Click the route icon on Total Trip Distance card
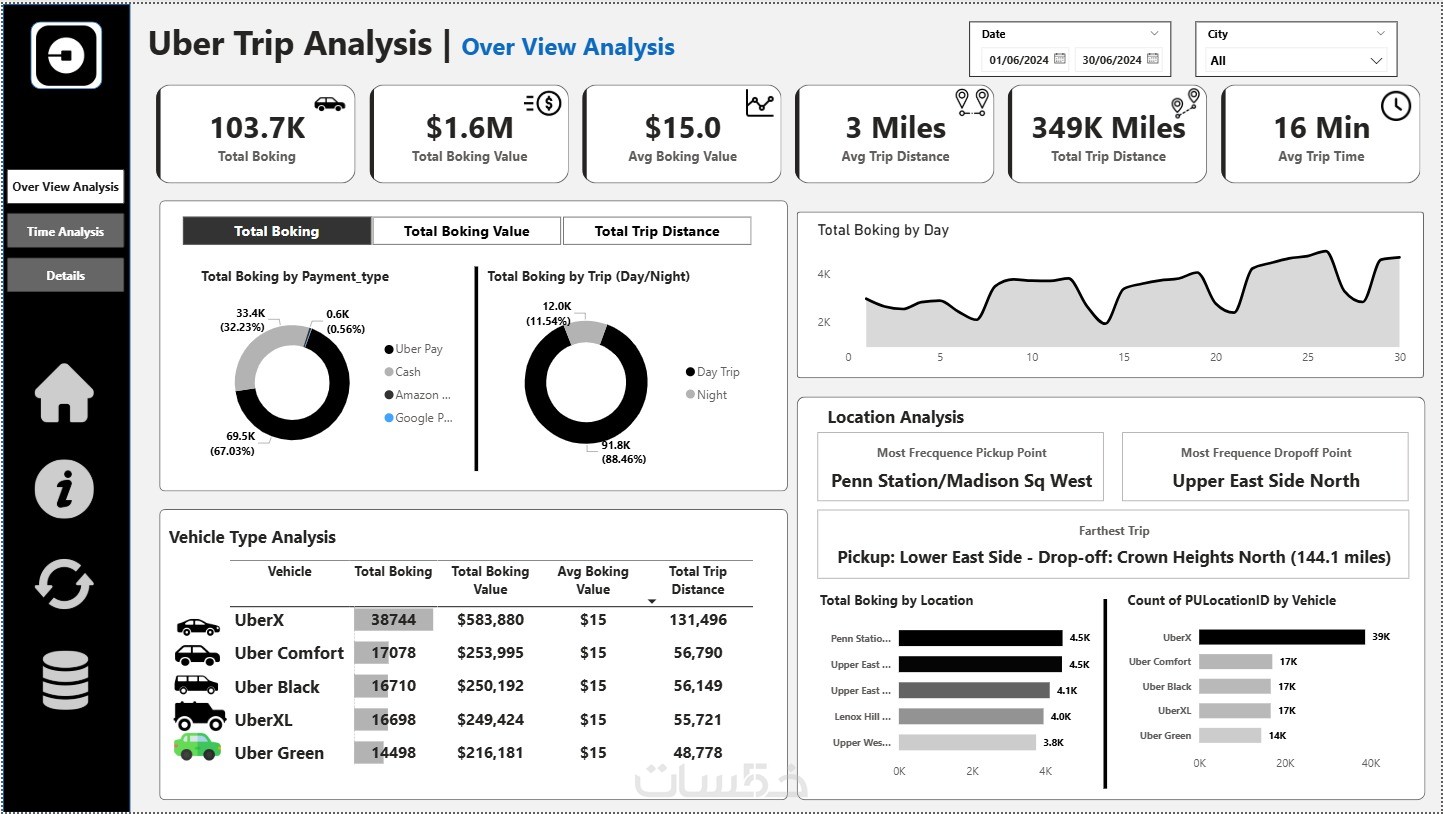 coord(1185,102)
